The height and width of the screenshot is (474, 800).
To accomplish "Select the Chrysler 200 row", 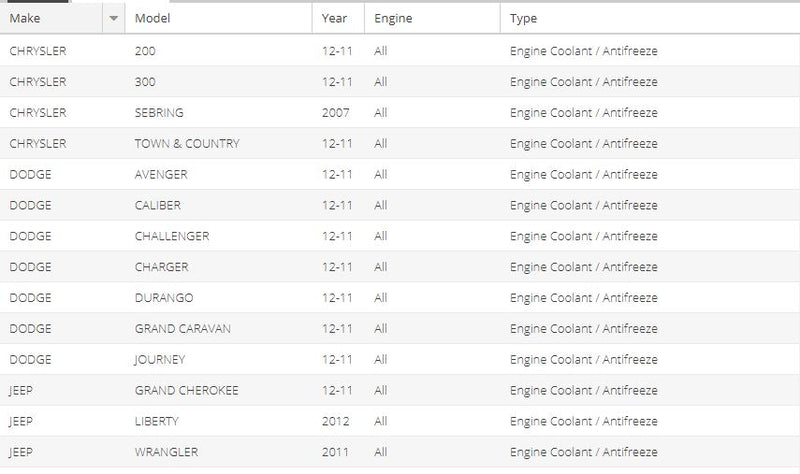I will (400, 51).
